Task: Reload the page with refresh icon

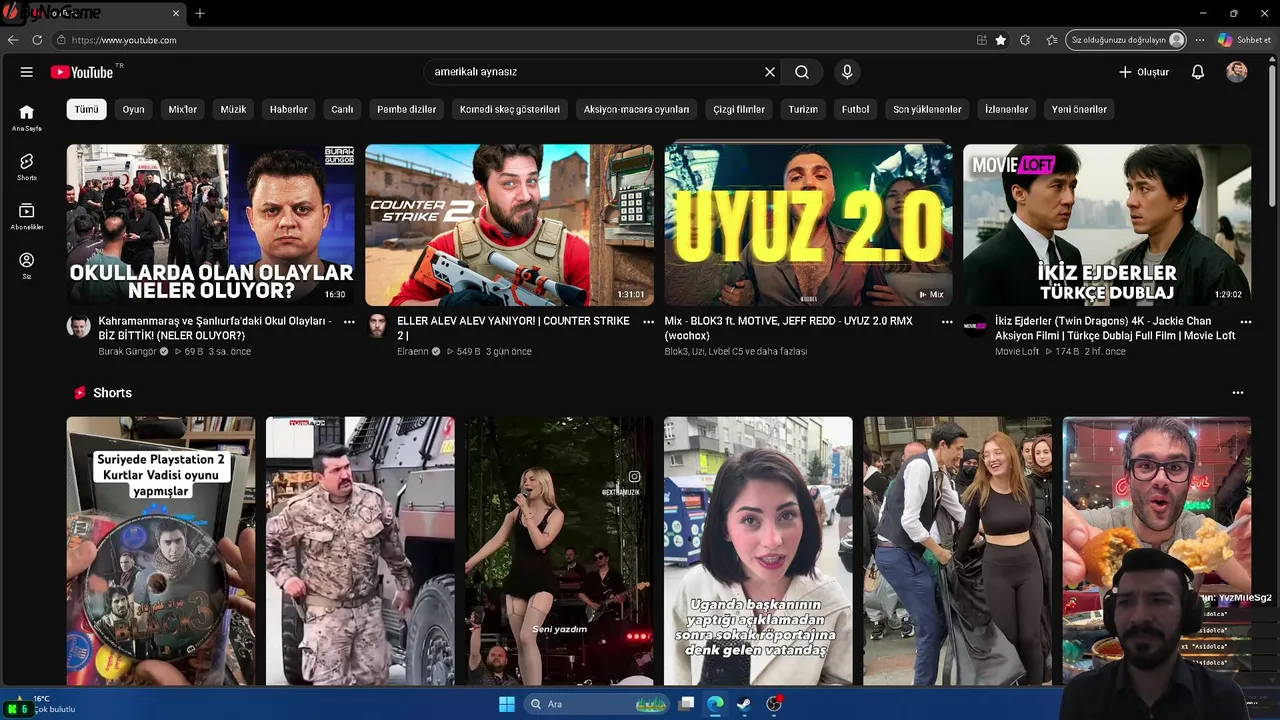Action: click(37, 40)
